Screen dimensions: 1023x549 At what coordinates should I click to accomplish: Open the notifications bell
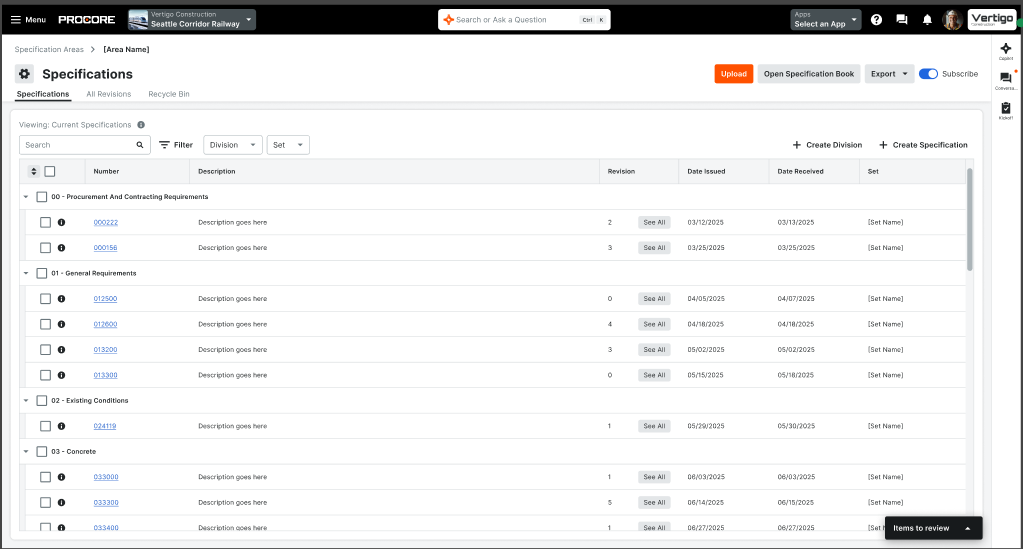tap(927, 20)
